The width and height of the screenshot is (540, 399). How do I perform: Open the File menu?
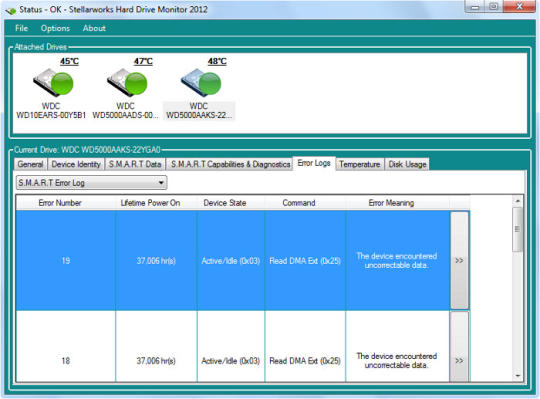click(x=21, y=28)
